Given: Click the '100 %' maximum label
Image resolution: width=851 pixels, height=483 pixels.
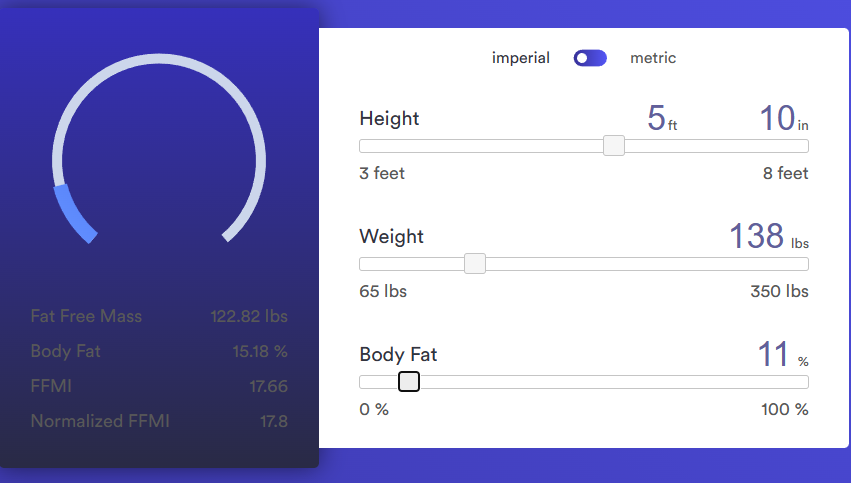Looking at the screenshot, I should coord(785,409).
